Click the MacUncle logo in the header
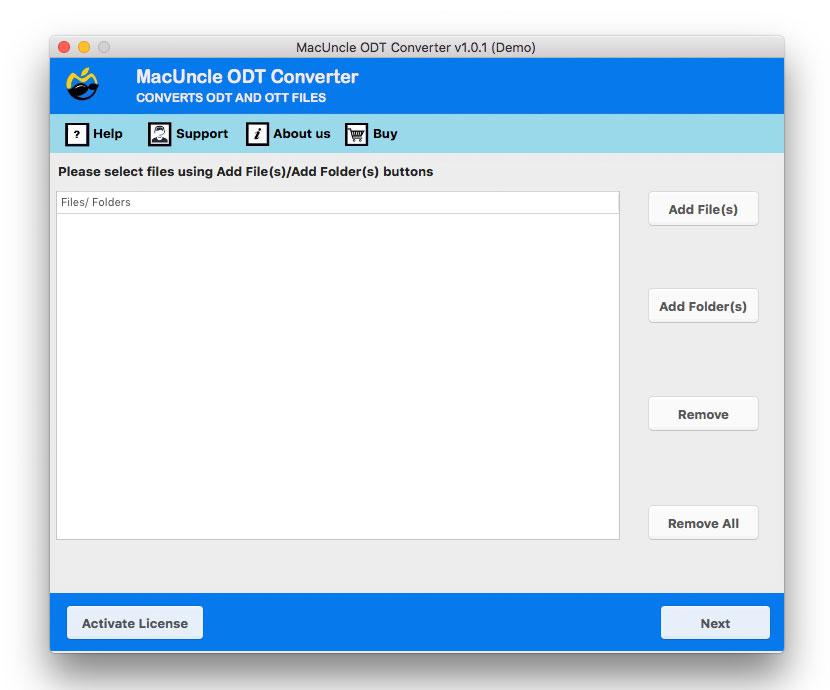Image resolution: width=830 pixels, height=690 pixels. point(84,84)
